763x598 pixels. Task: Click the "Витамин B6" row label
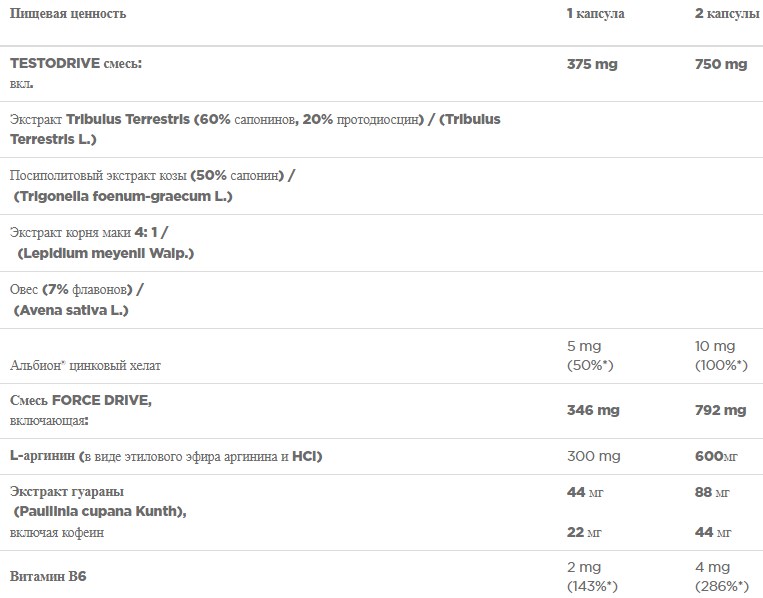(46, 576)
